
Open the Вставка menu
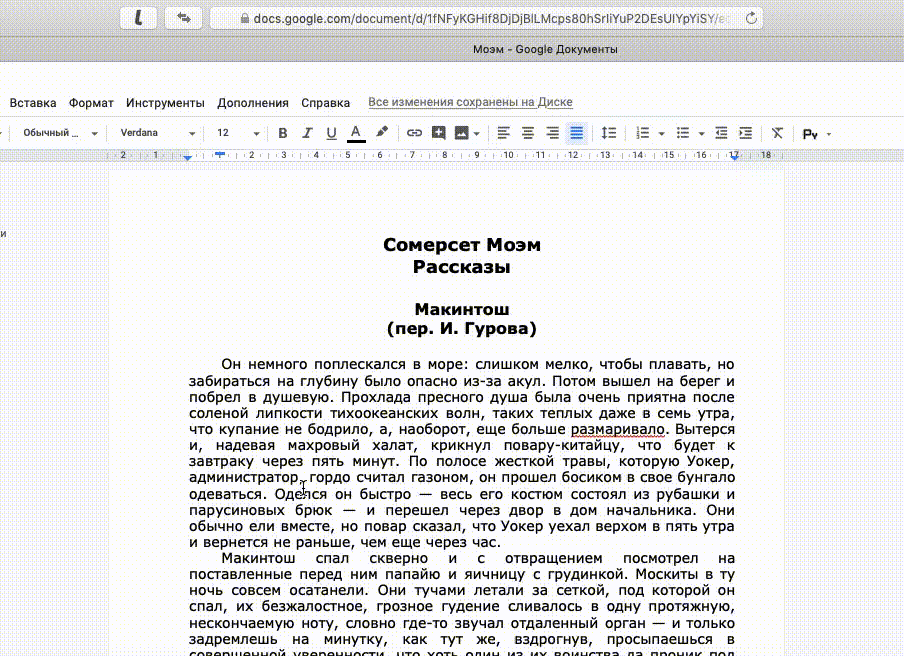[33, 103]
